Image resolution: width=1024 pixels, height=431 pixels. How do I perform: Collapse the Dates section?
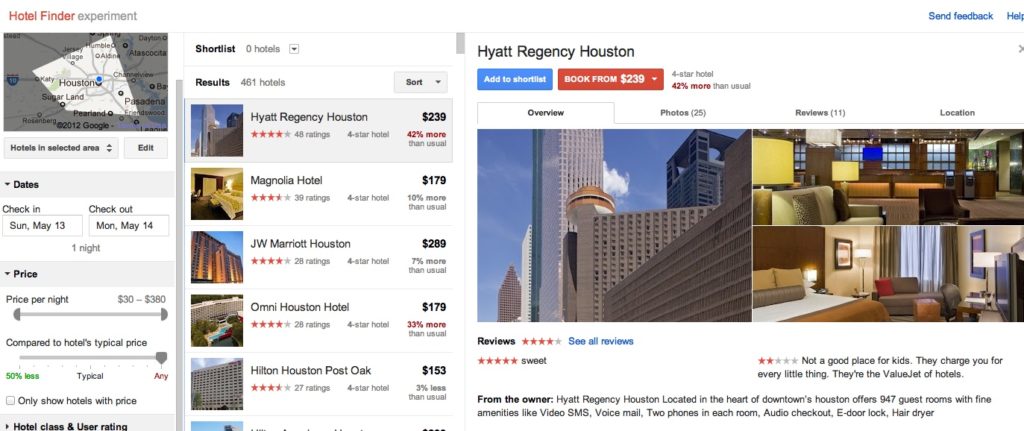[x=22, y=185]
